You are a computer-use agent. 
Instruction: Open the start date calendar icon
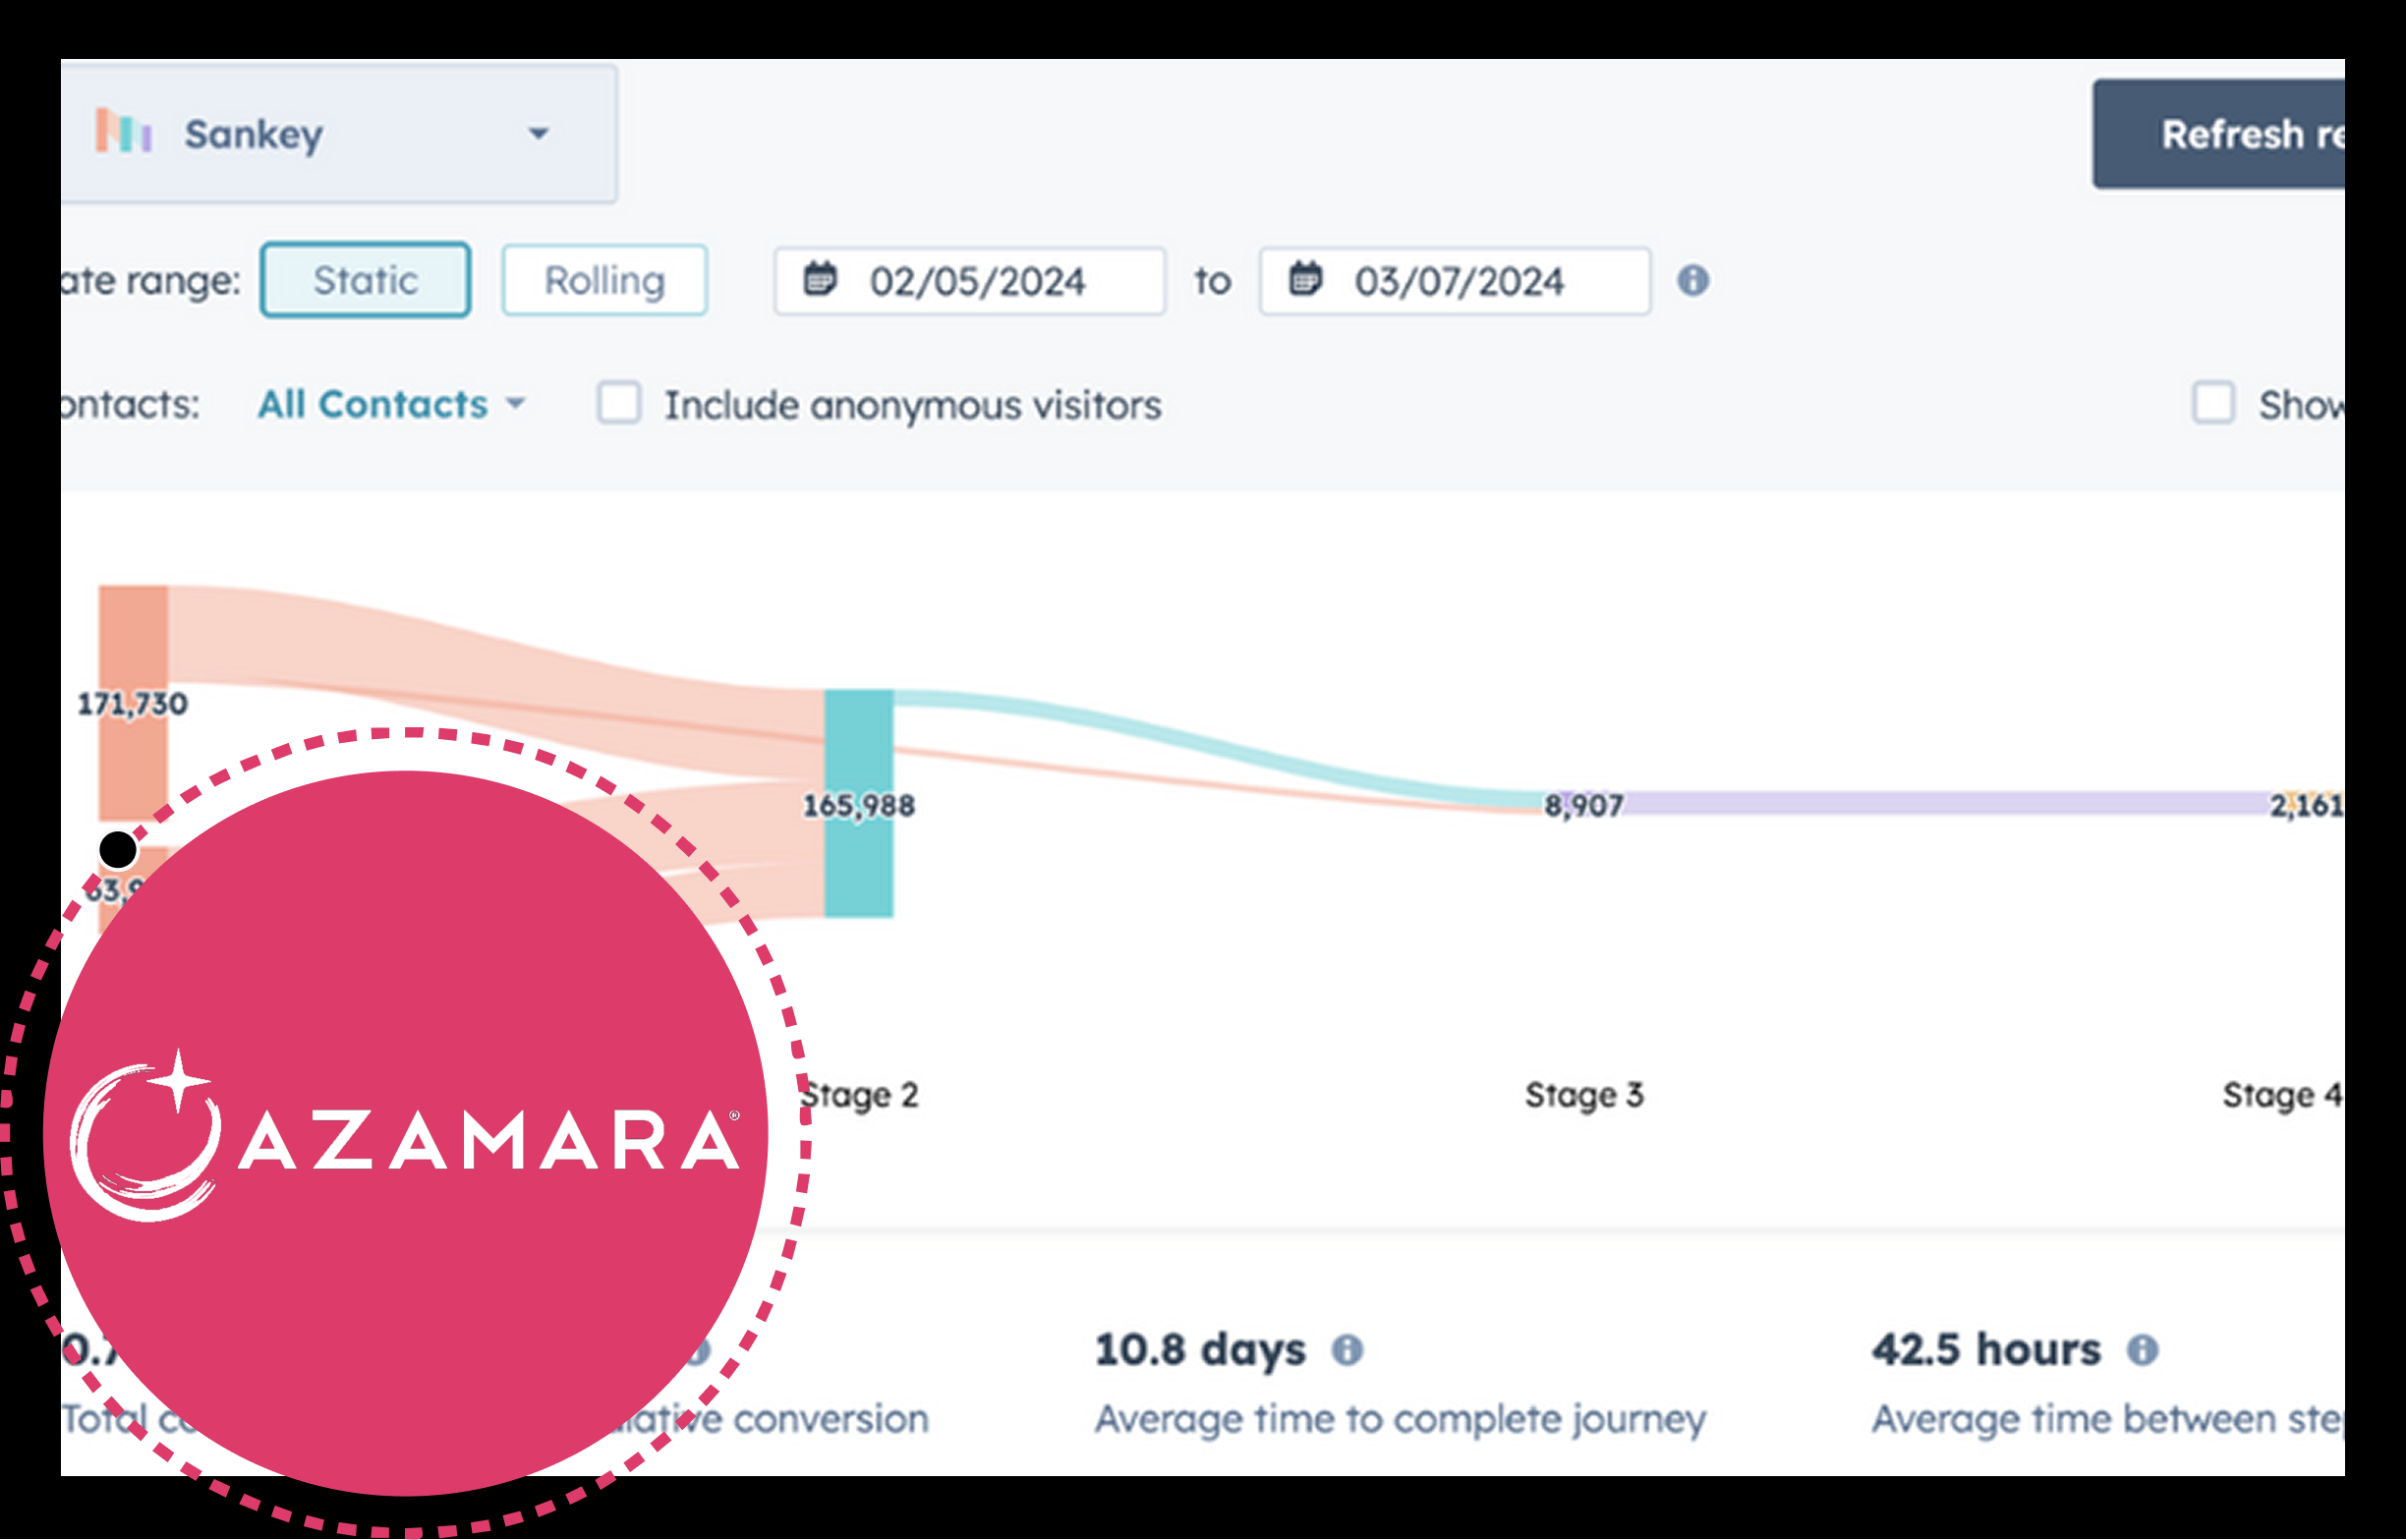point(820,279)
